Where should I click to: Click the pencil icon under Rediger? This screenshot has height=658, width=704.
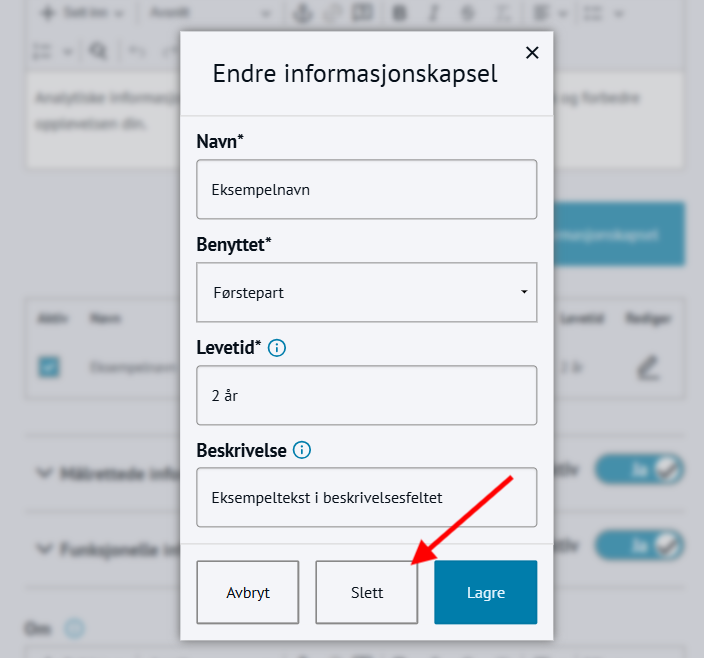pos(648,367)
